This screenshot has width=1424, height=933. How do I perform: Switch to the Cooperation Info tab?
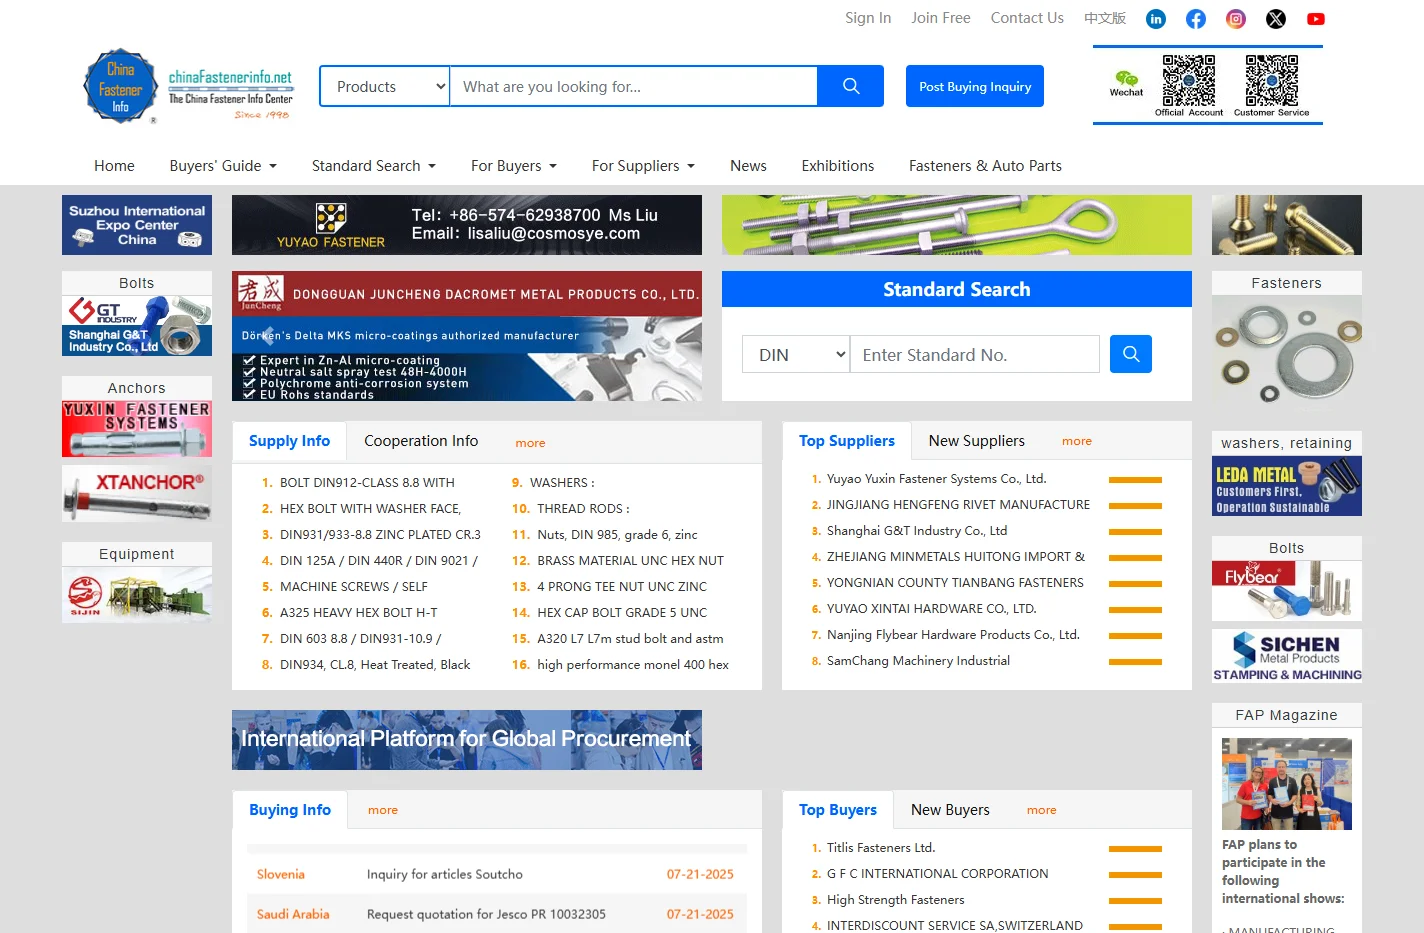tap(421, 441)
